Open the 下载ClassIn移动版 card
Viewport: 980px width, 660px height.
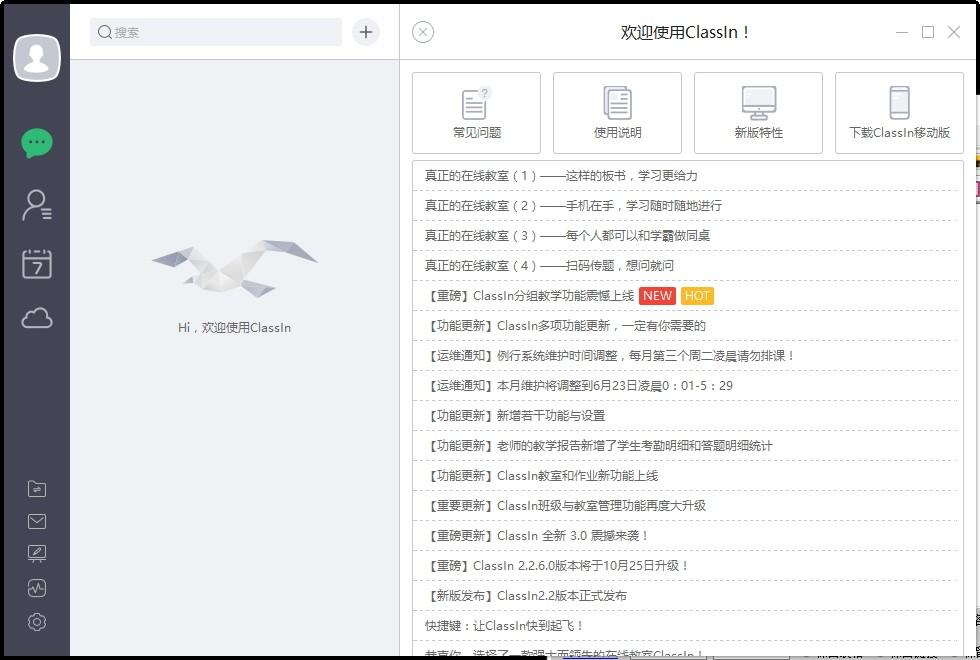pyautogui.click(x=899, y=113)
